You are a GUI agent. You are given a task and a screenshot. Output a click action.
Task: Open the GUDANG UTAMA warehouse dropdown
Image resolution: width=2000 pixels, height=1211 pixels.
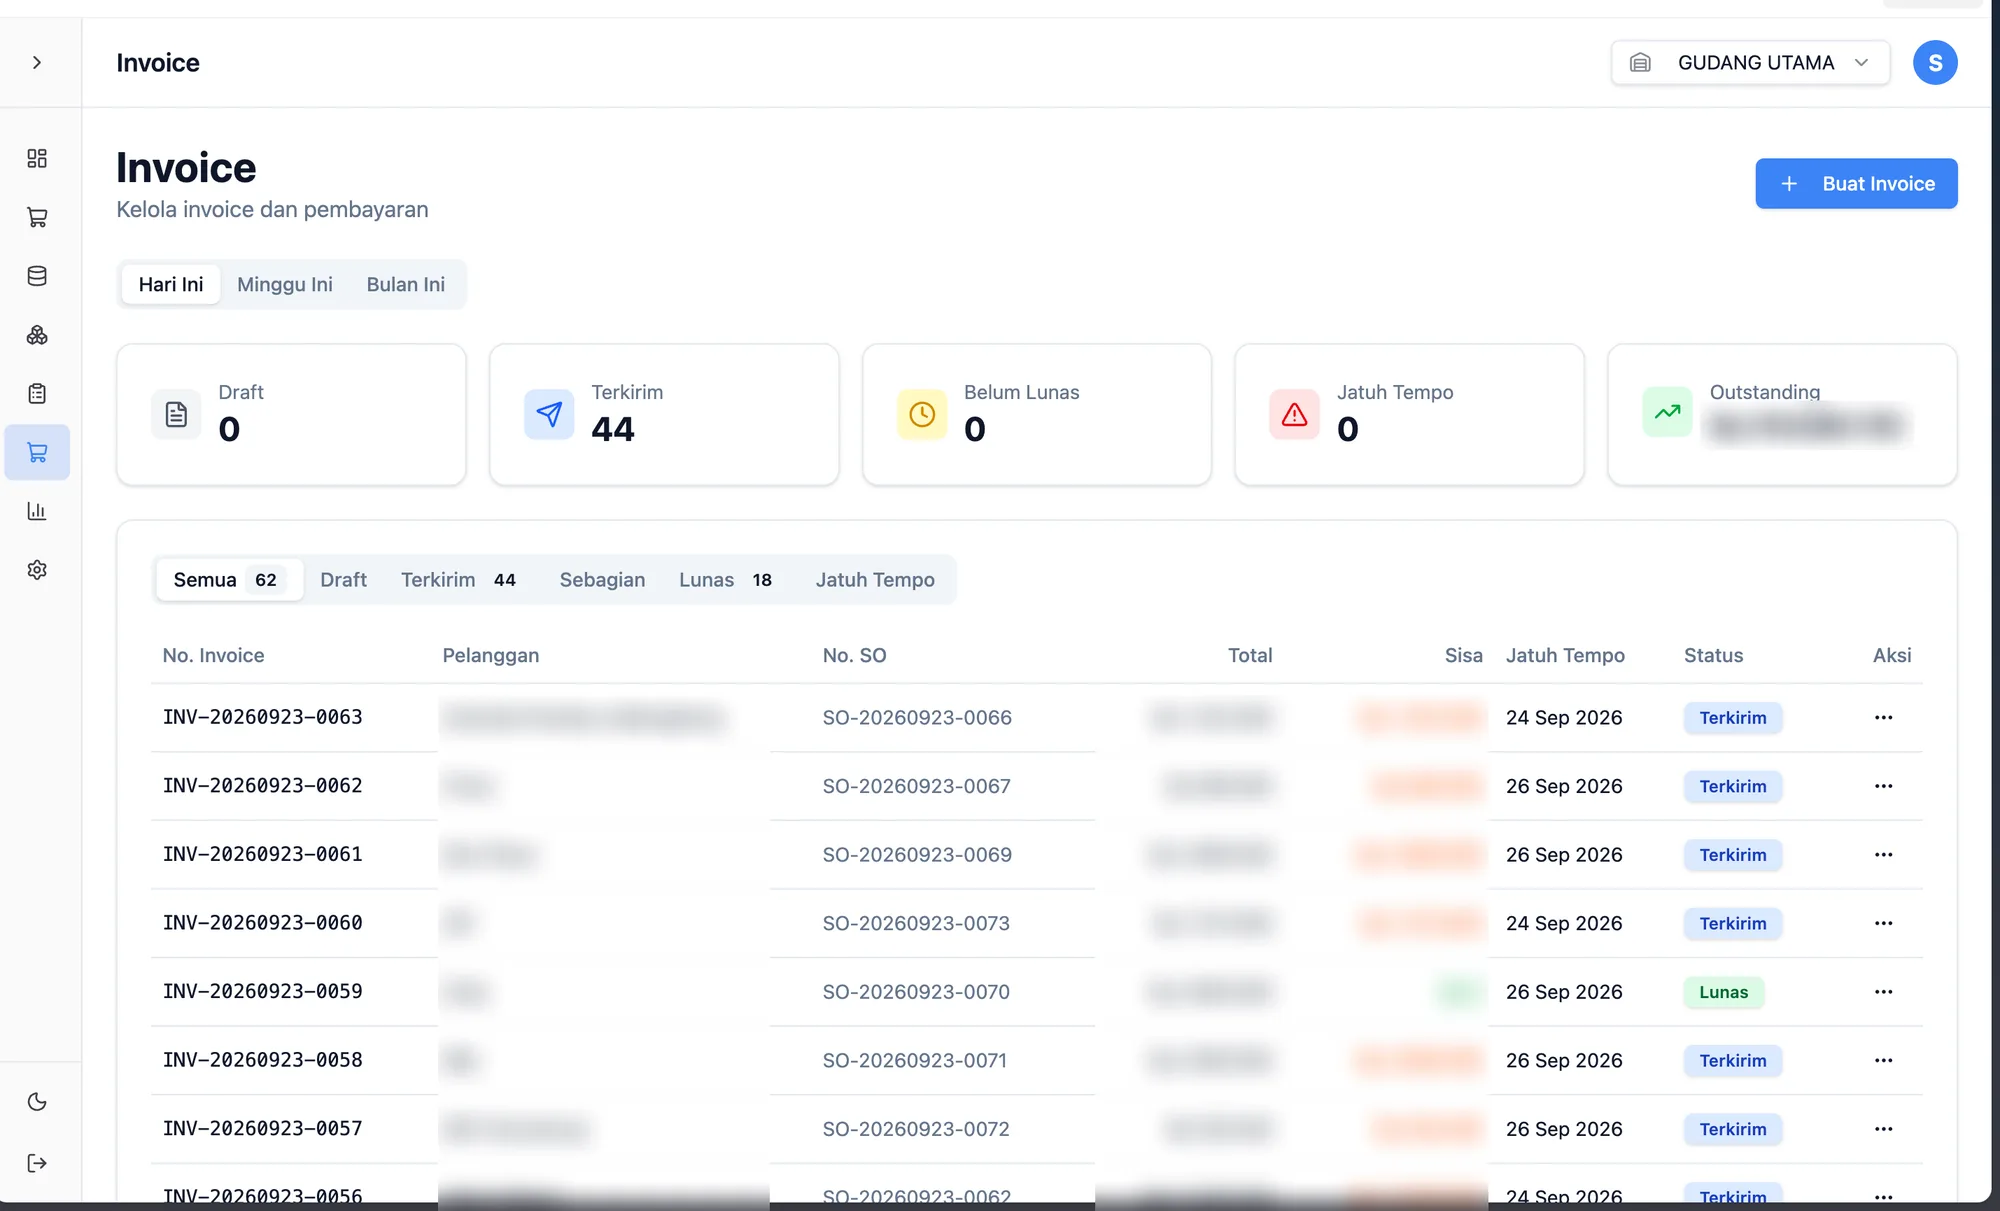(x=1750, y=62)
